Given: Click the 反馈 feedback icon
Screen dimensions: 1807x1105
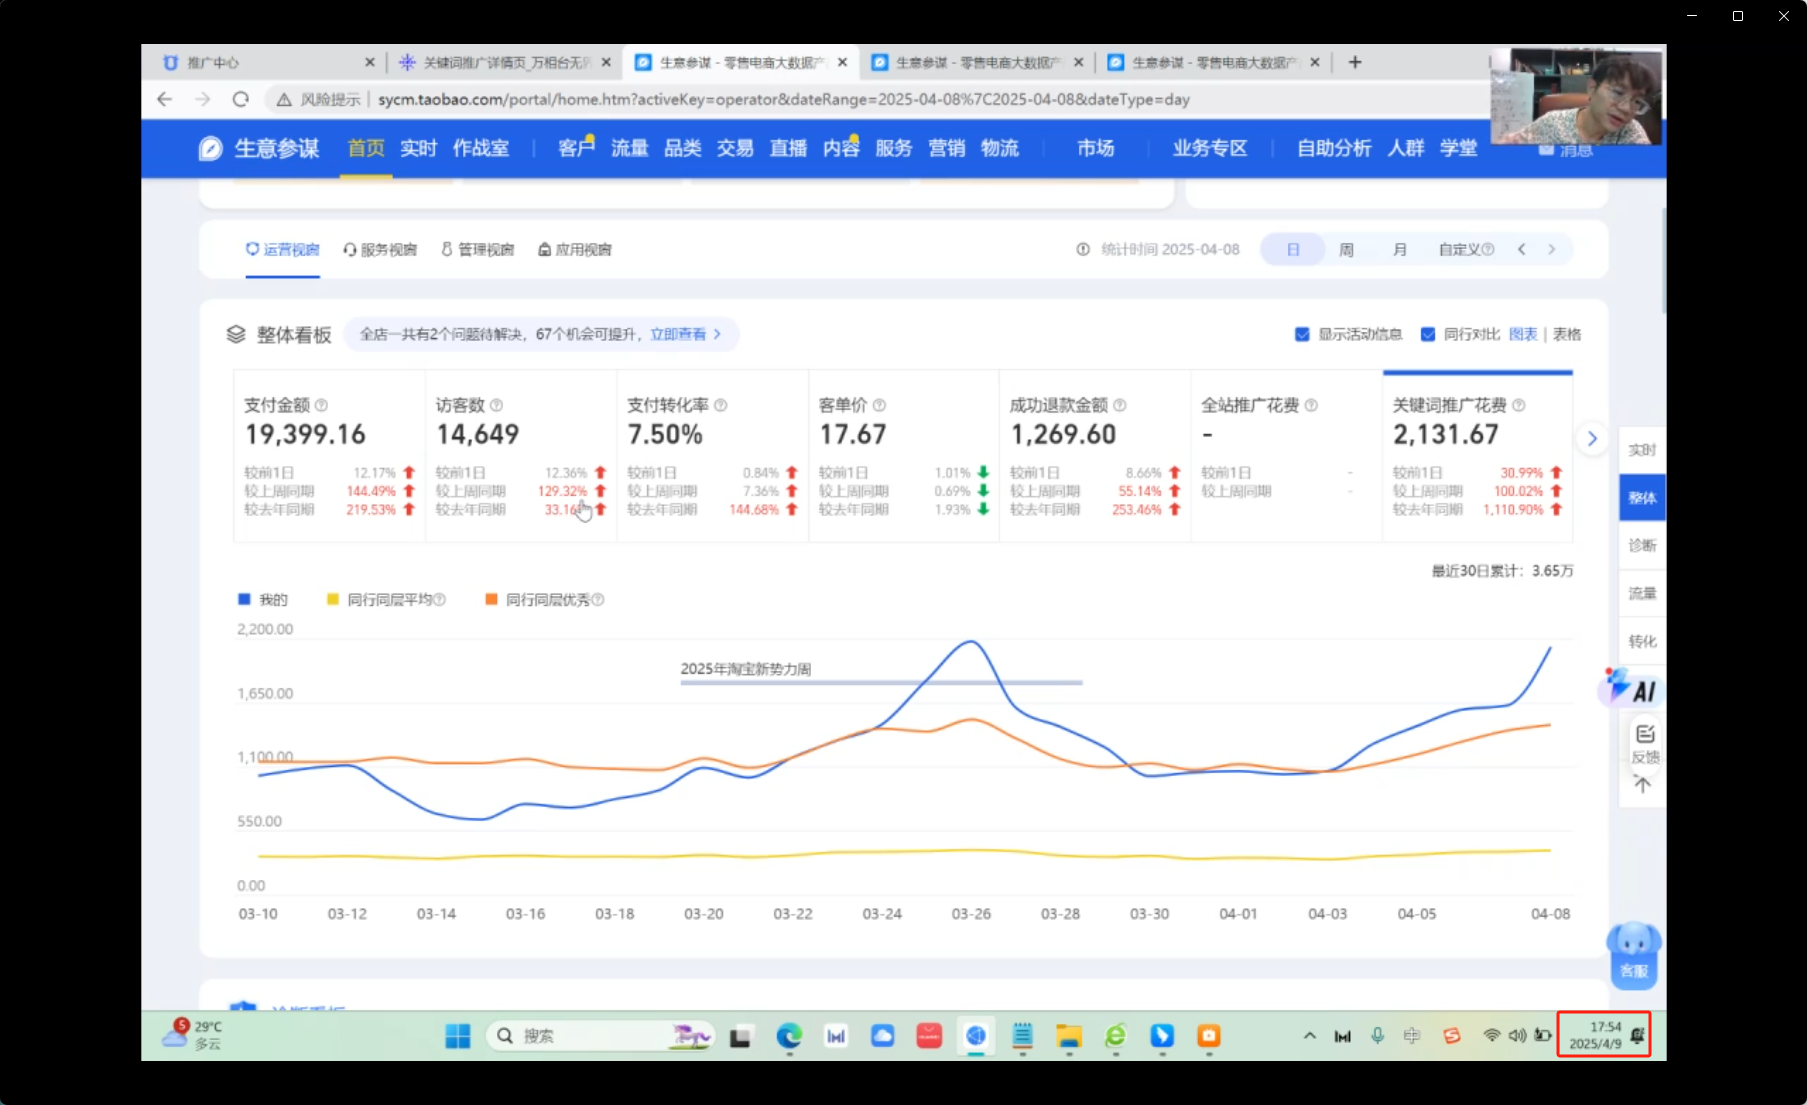Looking at the screenshot, I should coord(1644,743).
